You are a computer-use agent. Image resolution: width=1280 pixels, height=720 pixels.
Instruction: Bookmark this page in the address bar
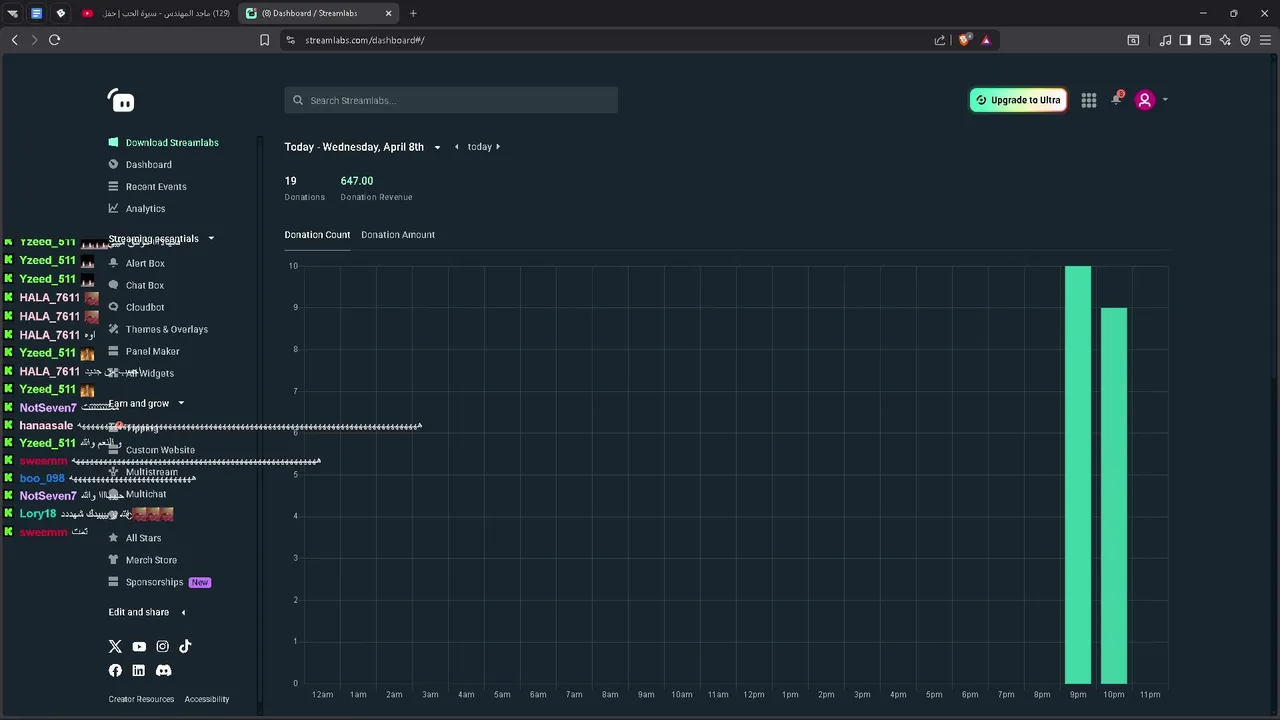pyautogui.click(x=264, y=40)
